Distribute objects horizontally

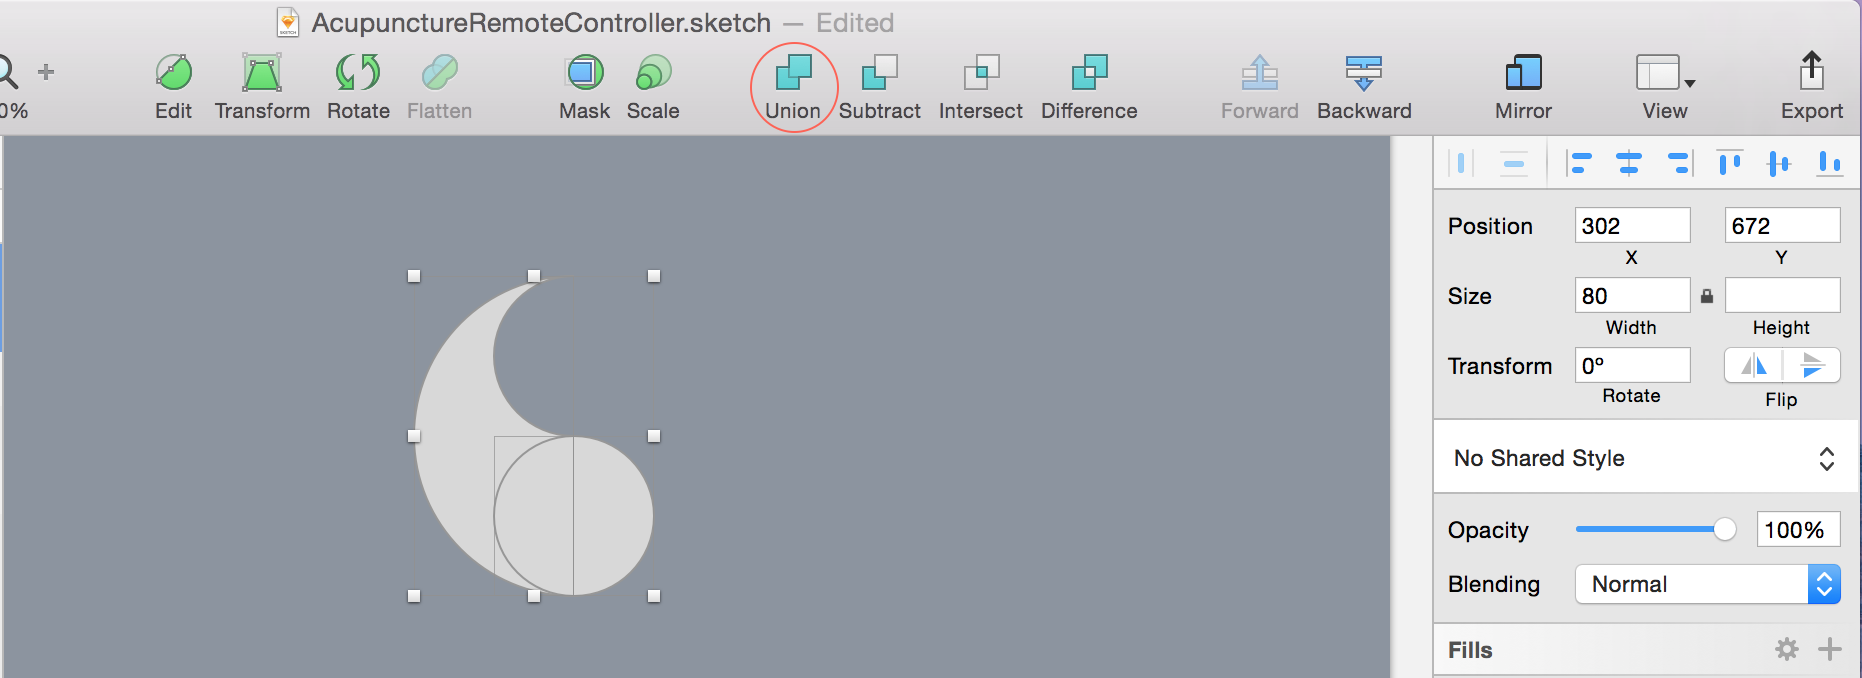1461,163
